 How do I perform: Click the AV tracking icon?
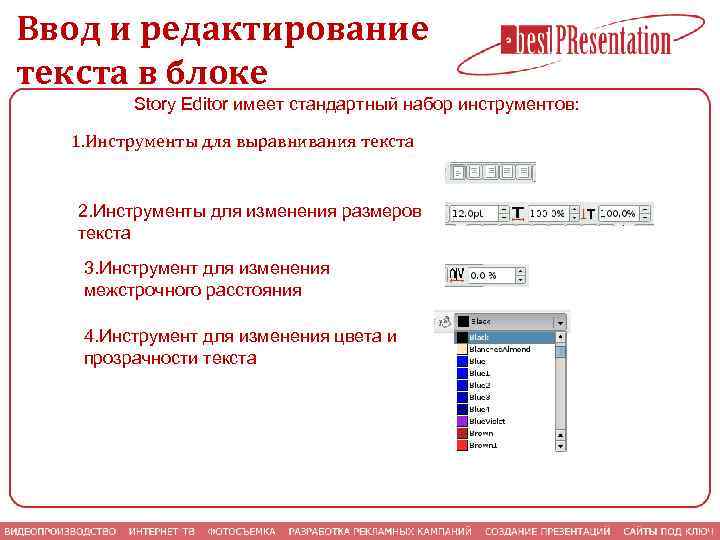pyautogui.click(x=456, y=275)
